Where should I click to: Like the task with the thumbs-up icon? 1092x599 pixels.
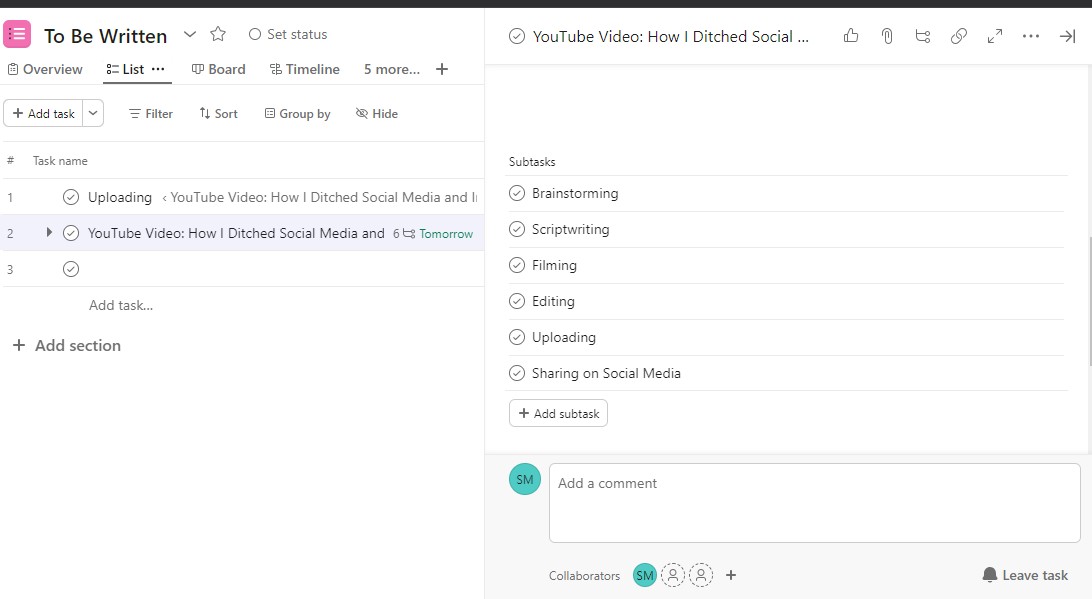850,36
